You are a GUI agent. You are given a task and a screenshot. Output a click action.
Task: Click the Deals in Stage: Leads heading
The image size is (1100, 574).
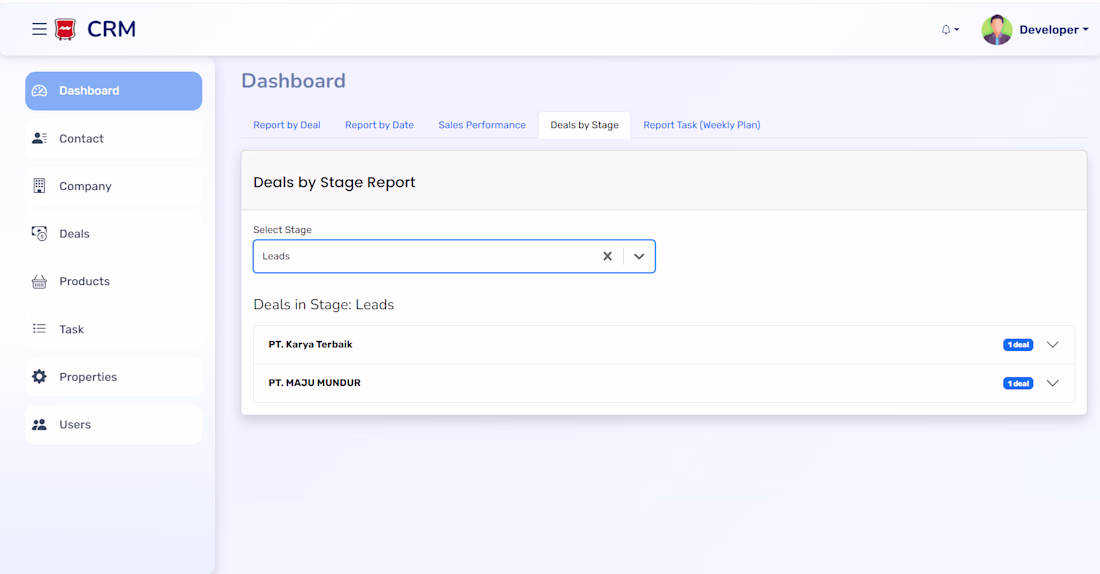point(323,305)
